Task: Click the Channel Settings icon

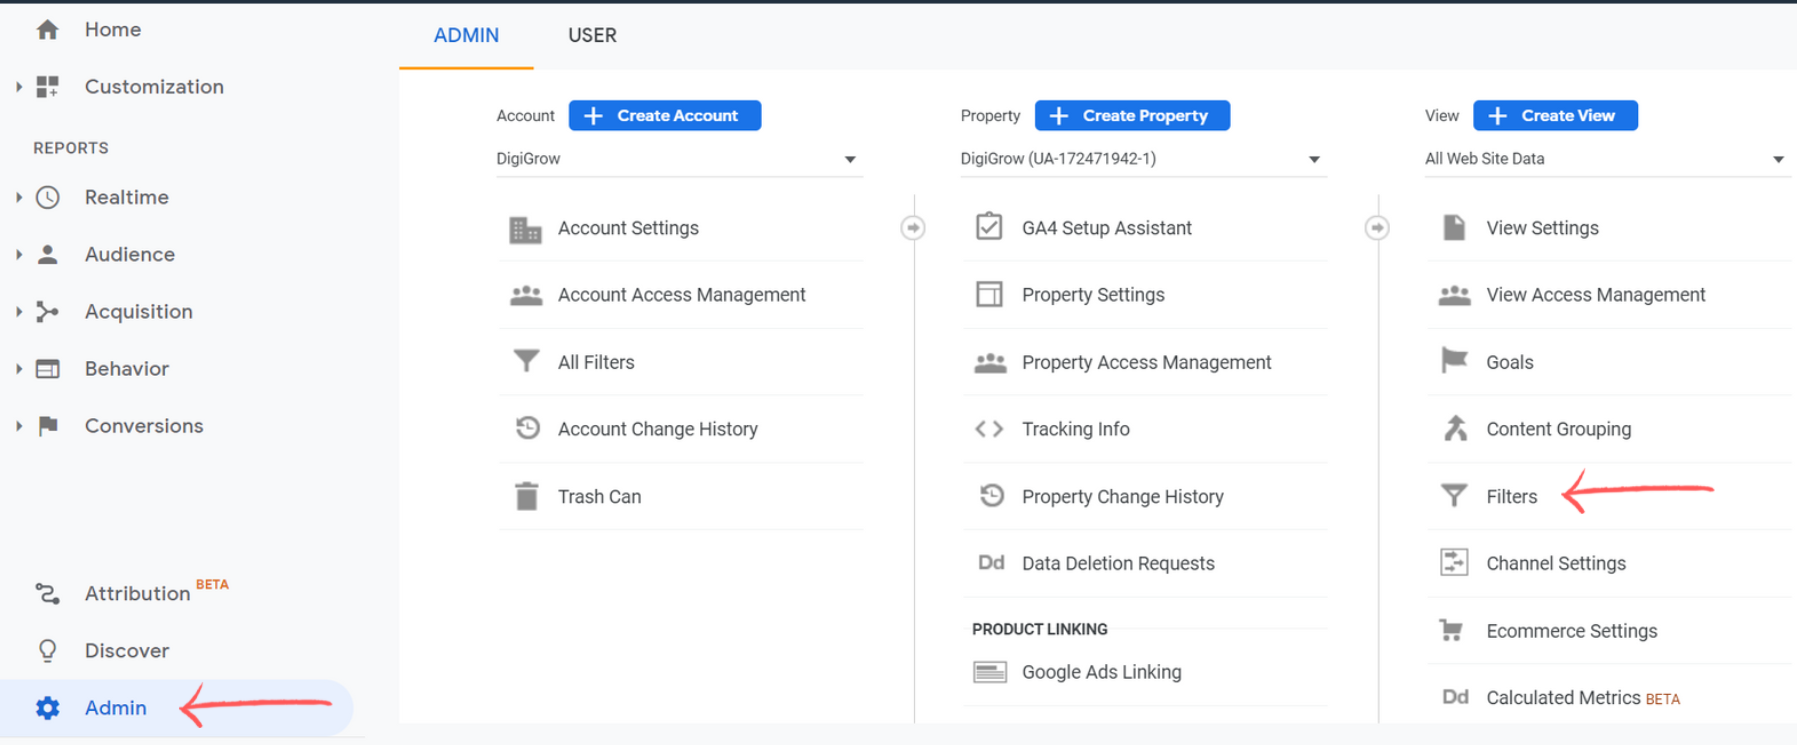Action: [1454, 562]
